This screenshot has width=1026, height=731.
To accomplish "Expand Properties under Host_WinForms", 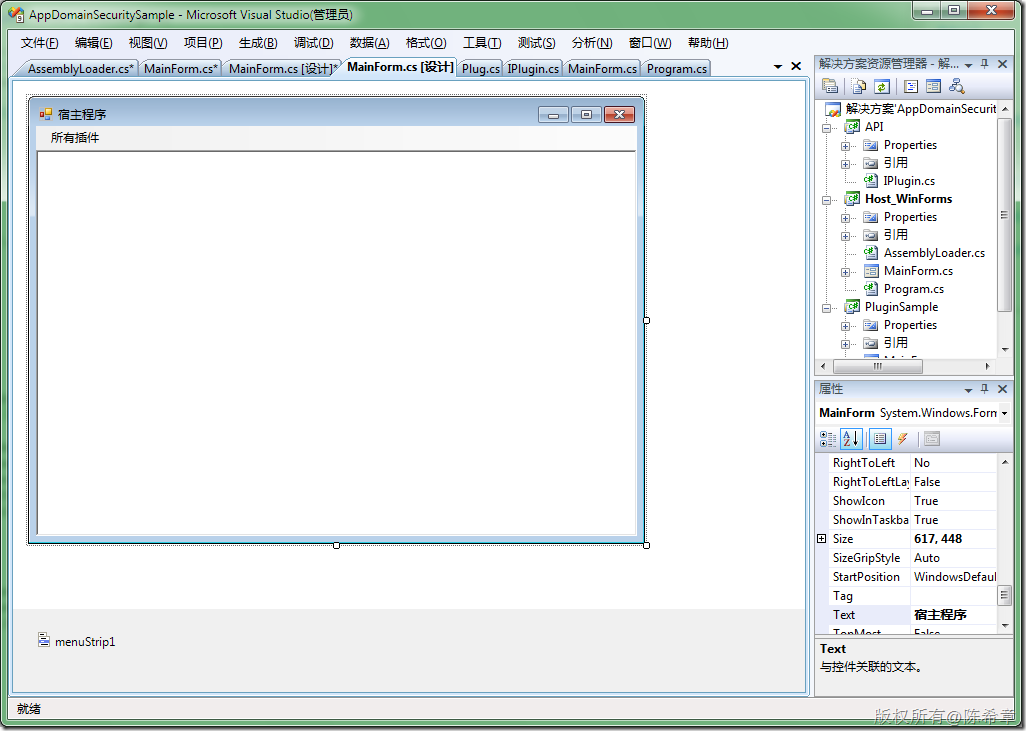I will pos(845,218).
